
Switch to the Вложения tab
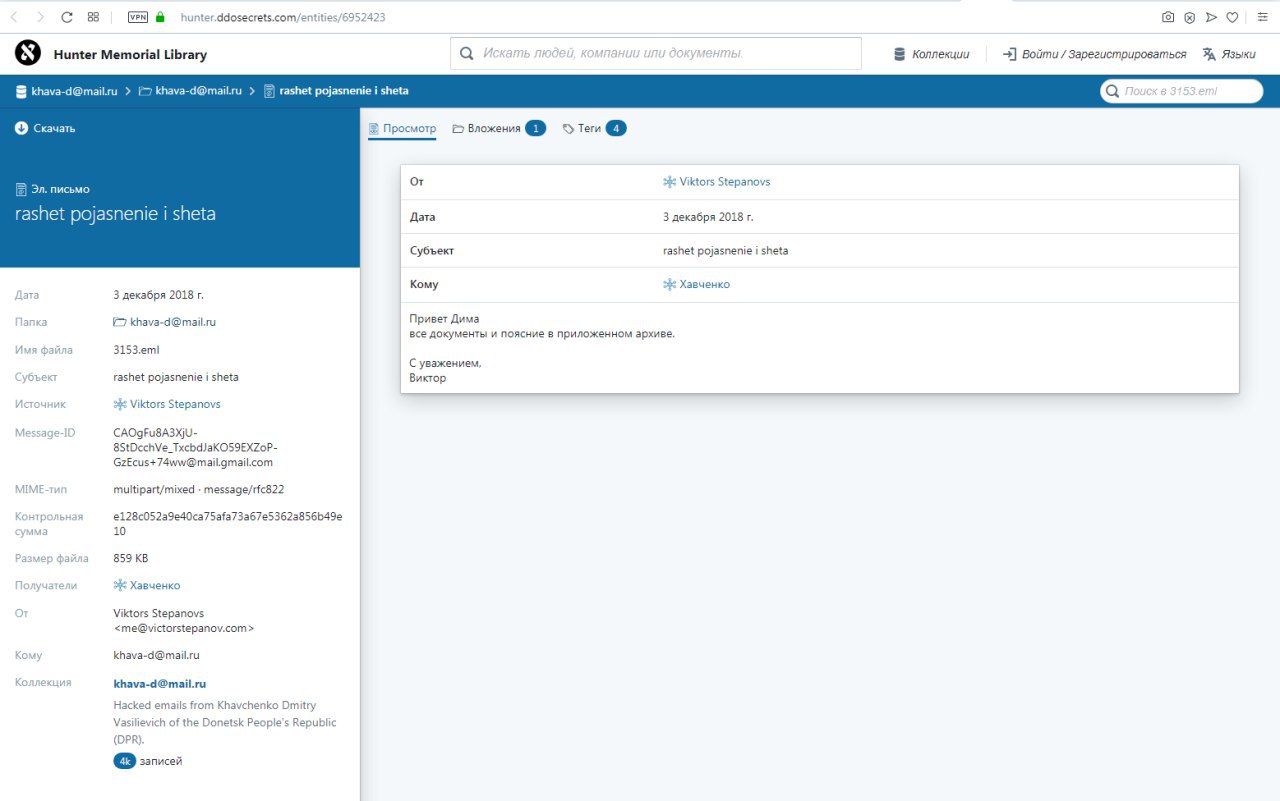[x=499, y=128]
